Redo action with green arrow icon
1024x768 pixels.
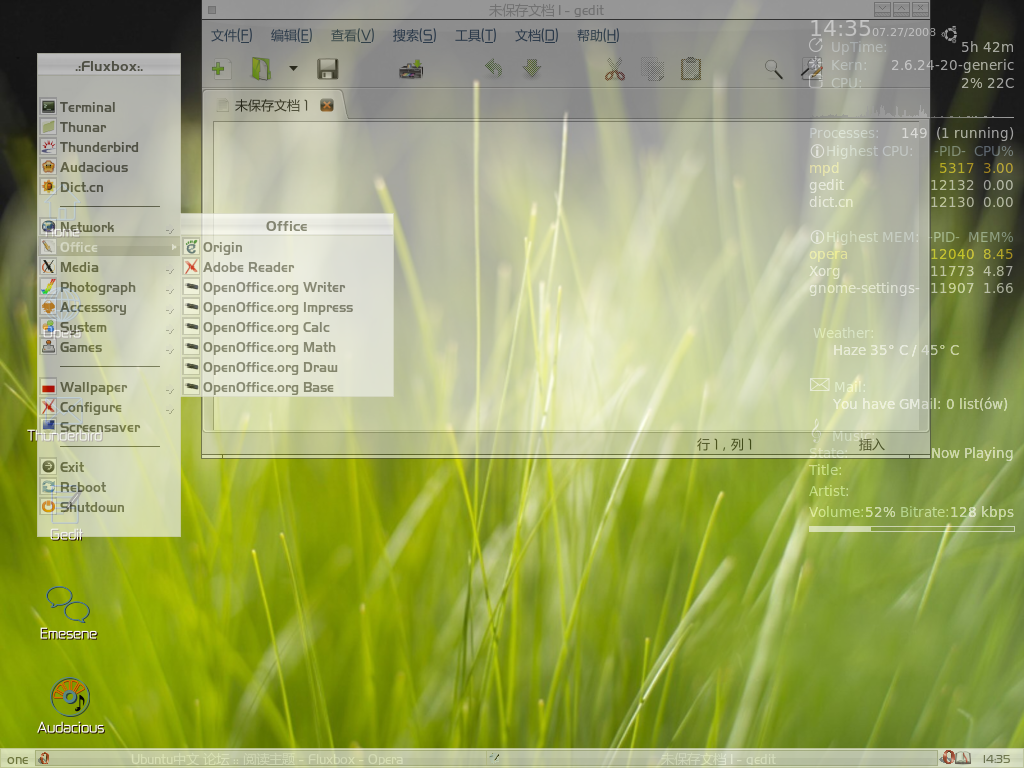pos(532,69)
